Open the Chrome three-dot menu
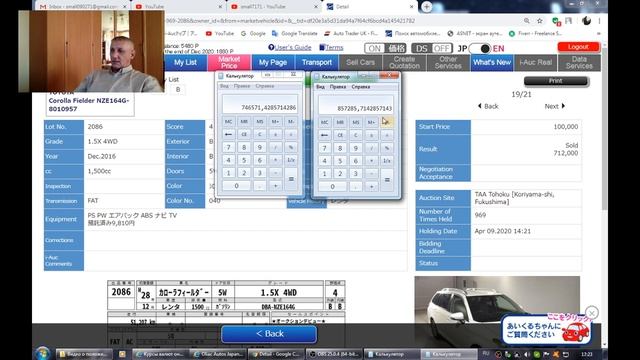This screenshot has height=360, width=640. 599,21
